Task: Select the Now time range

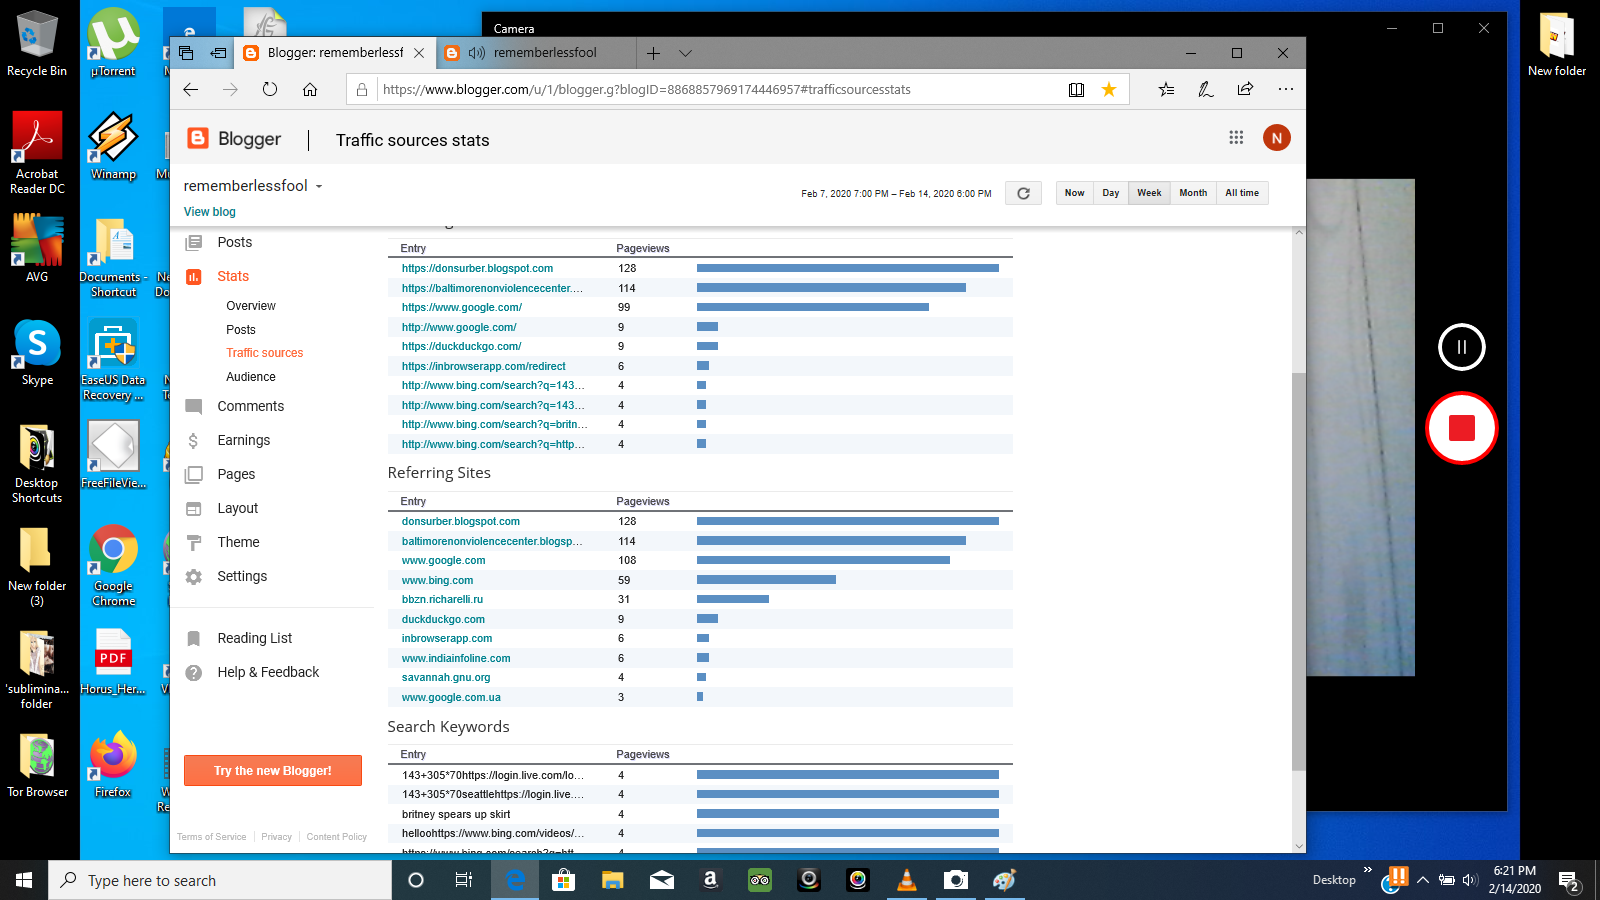Action: [x=1074, y=193]
